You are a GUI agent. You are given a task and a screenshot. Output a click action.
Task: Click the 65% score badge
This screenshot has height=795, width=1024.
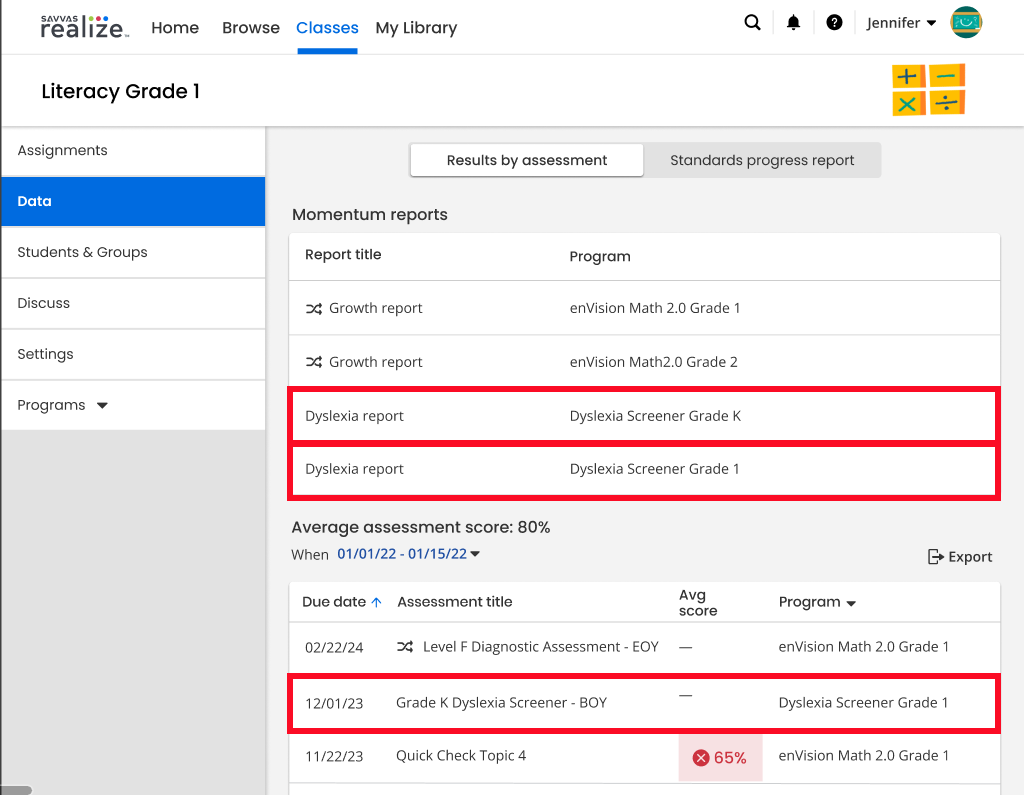tap(720, 758)
